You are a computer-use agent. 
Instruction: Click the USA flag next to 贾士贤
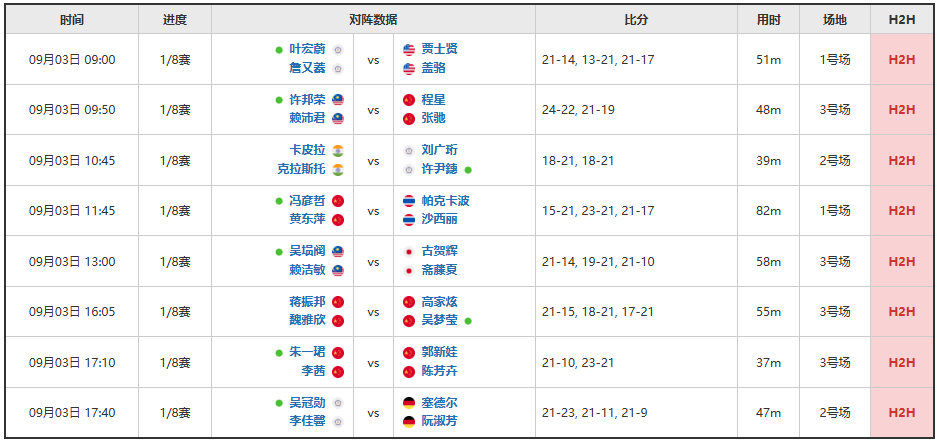(x=409, y=50)
